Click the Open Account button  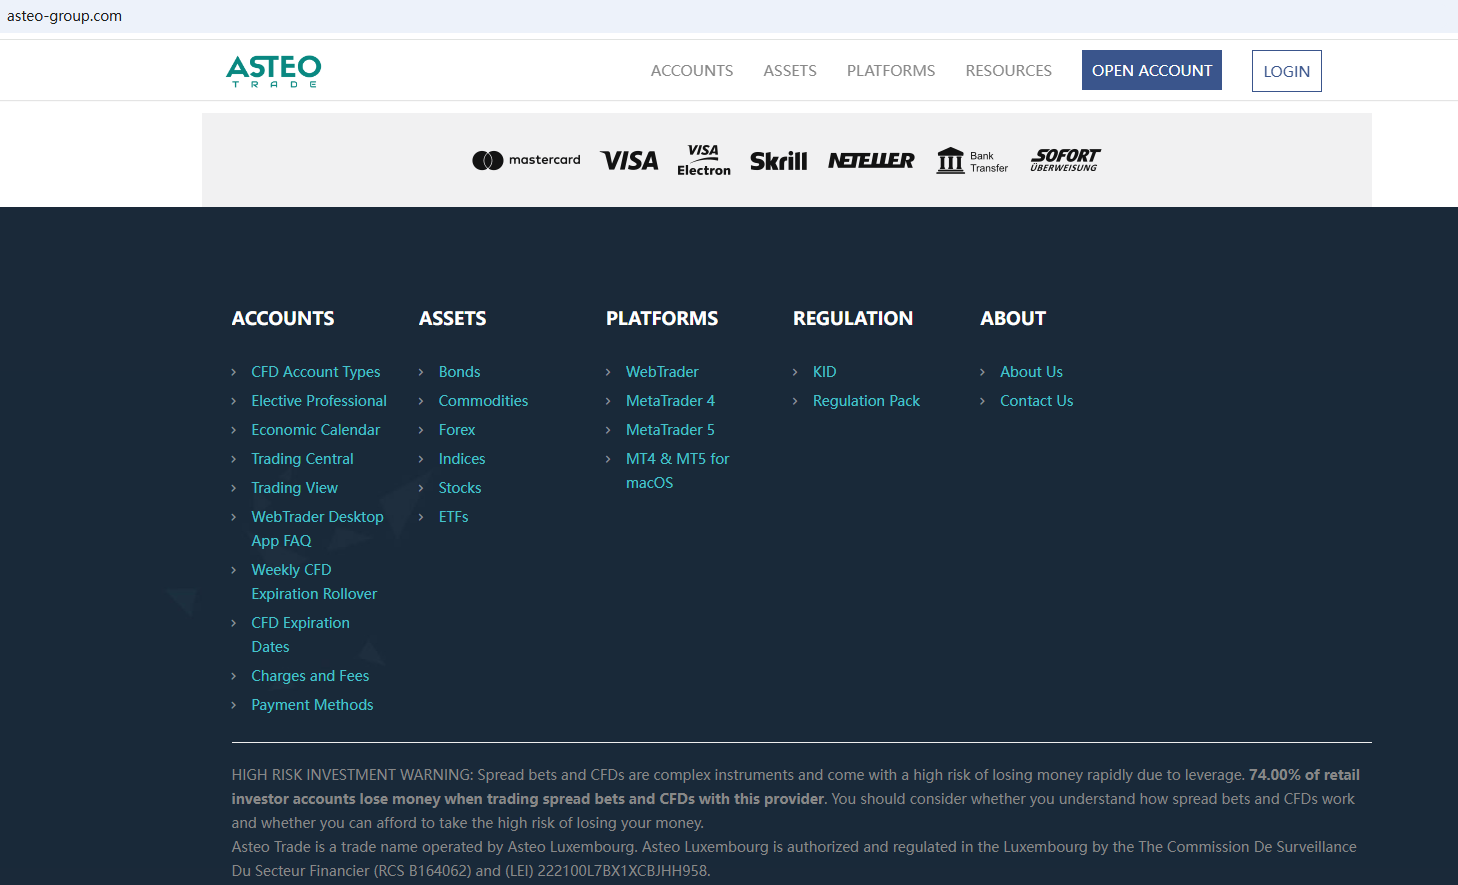(x=1152, y=70)
